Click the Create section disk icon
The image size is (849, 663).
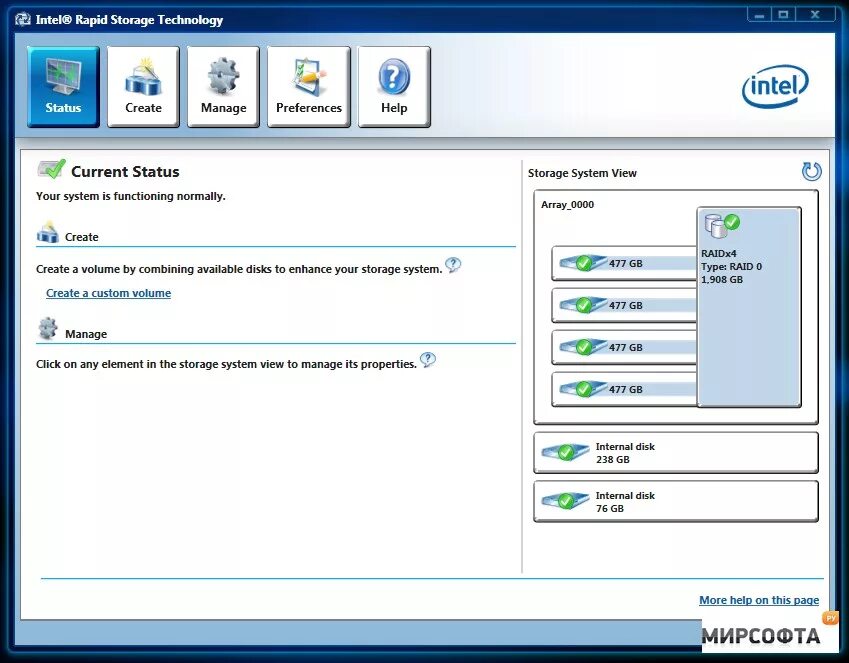coord(48,232)
